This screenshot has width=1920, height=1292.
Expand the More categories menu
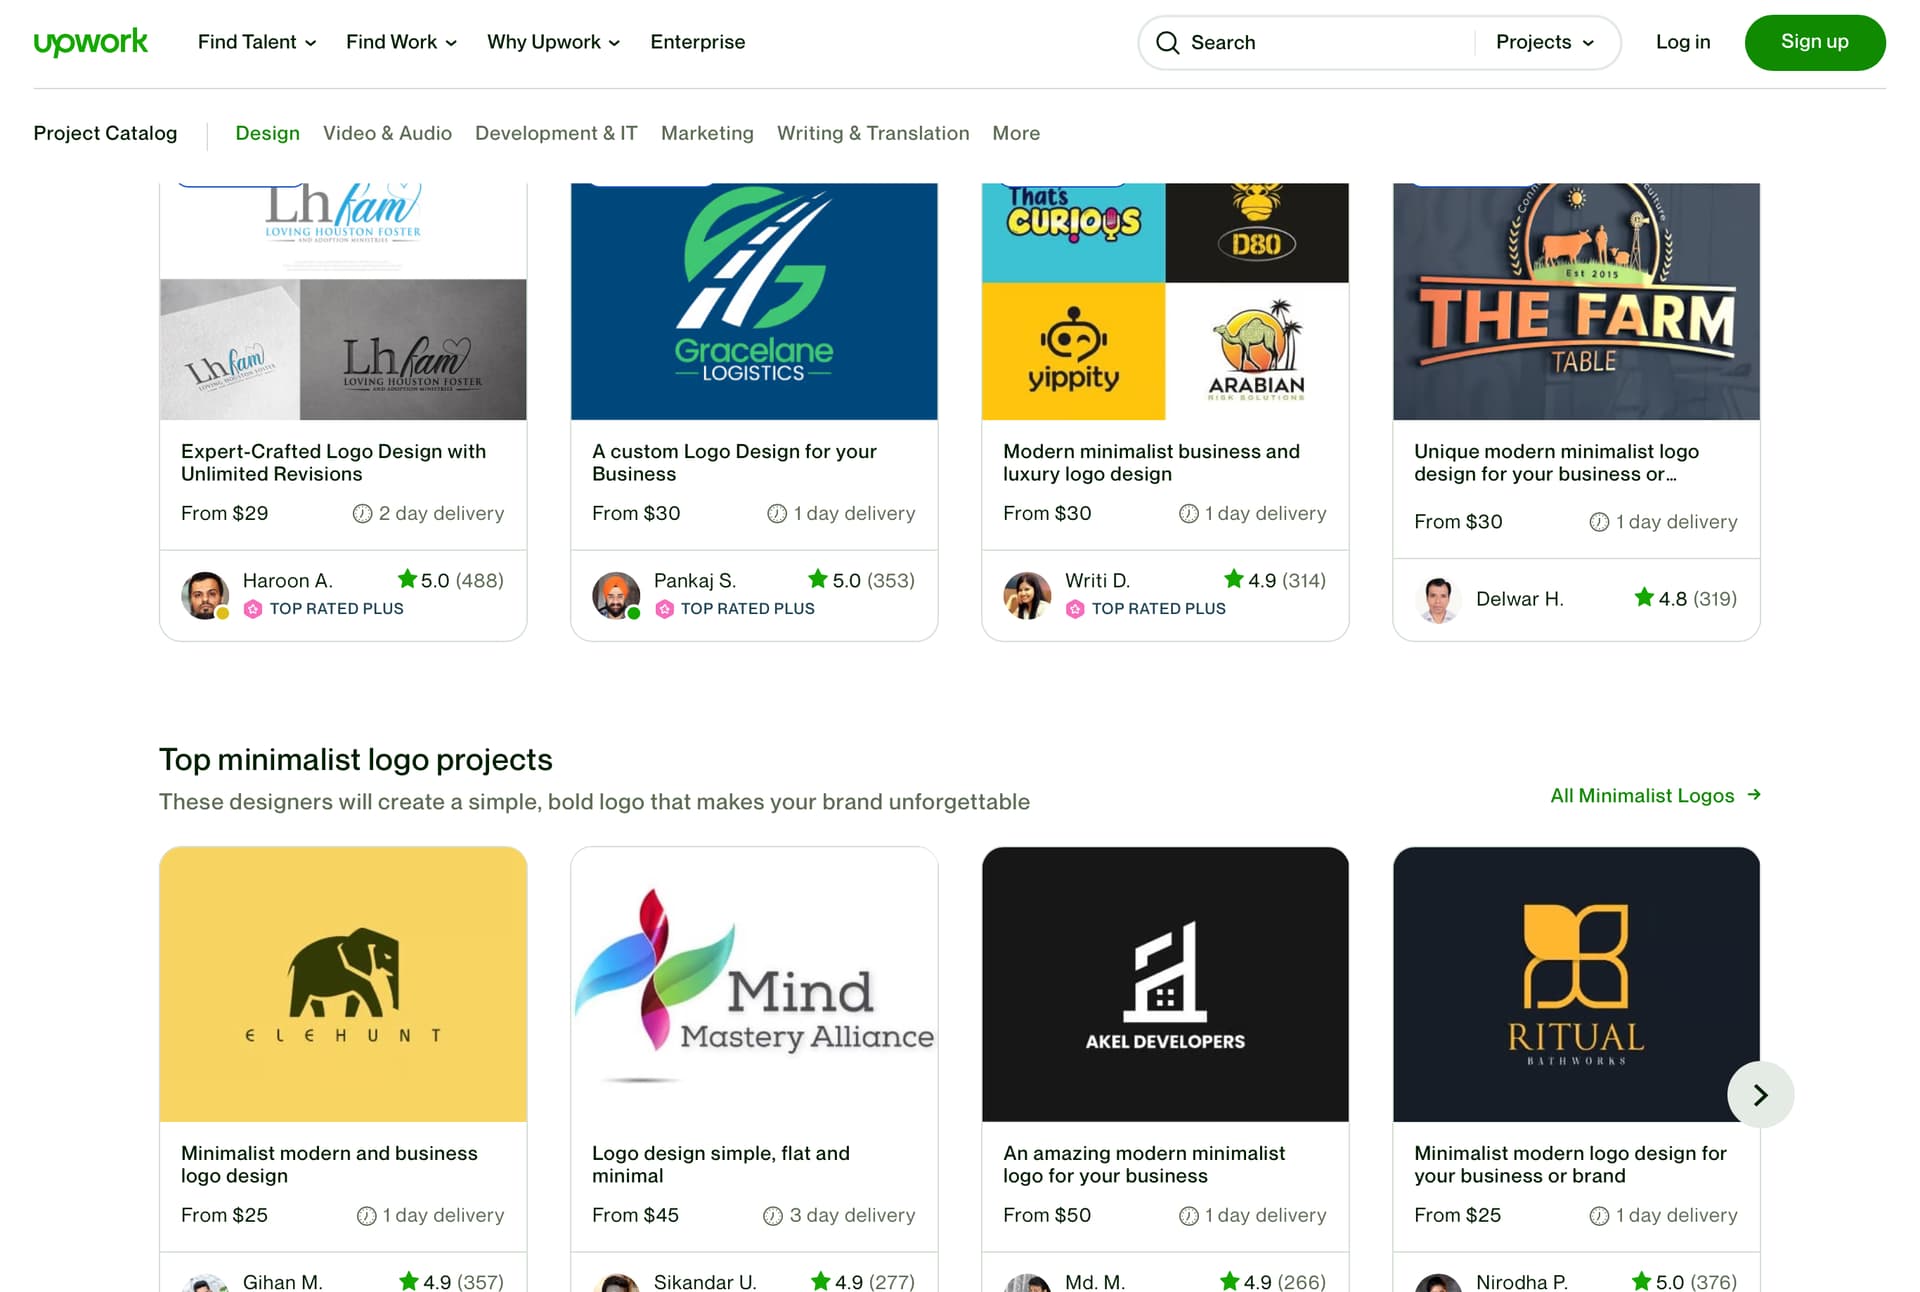pos(1016,133)
